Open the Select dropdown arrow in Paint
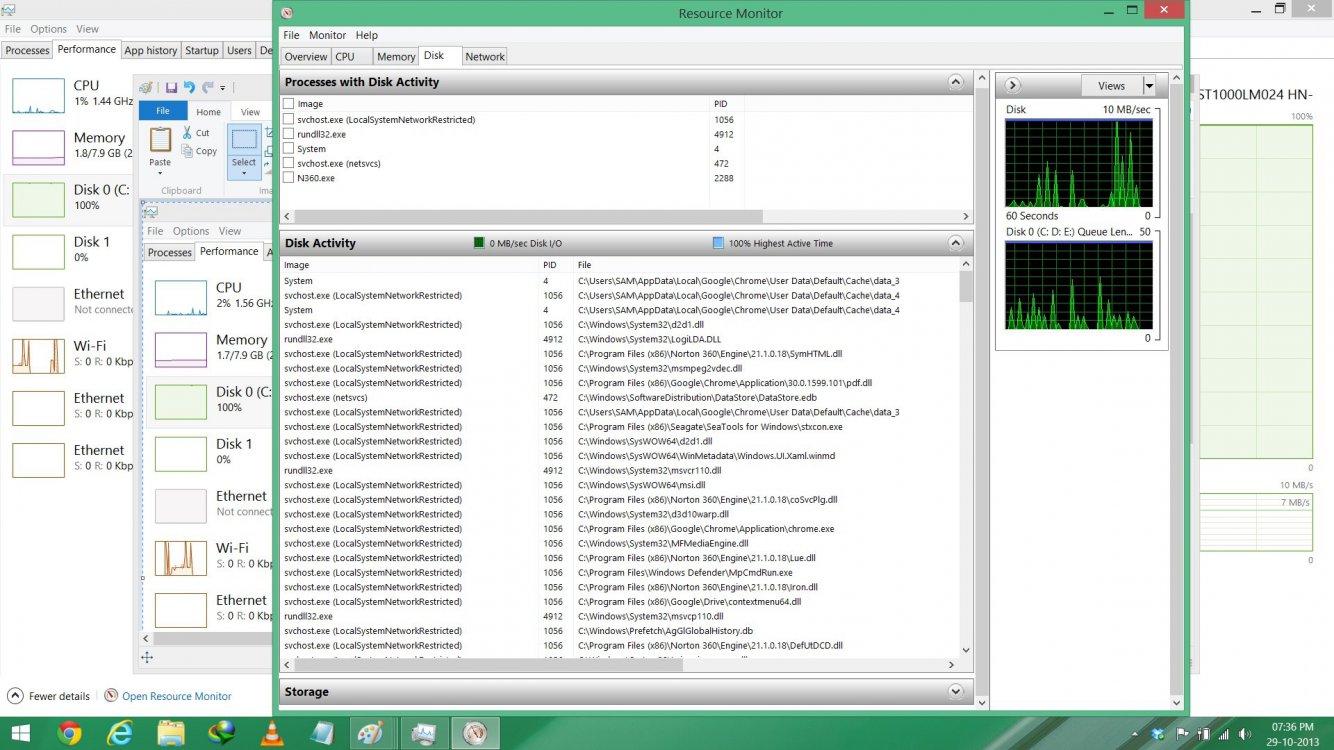Screen dimensions: 1334x750 (244, 173)
